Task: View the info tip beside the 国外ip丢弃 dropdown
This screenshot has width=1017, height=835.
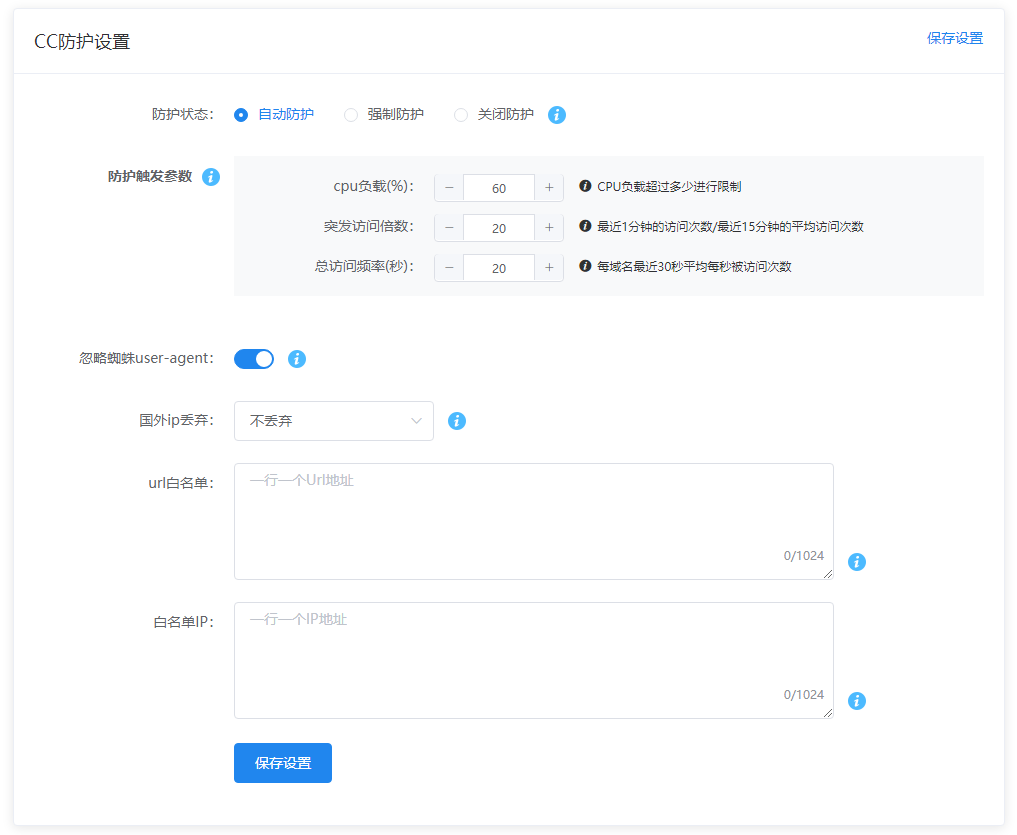Action: [x=457, y=421]
